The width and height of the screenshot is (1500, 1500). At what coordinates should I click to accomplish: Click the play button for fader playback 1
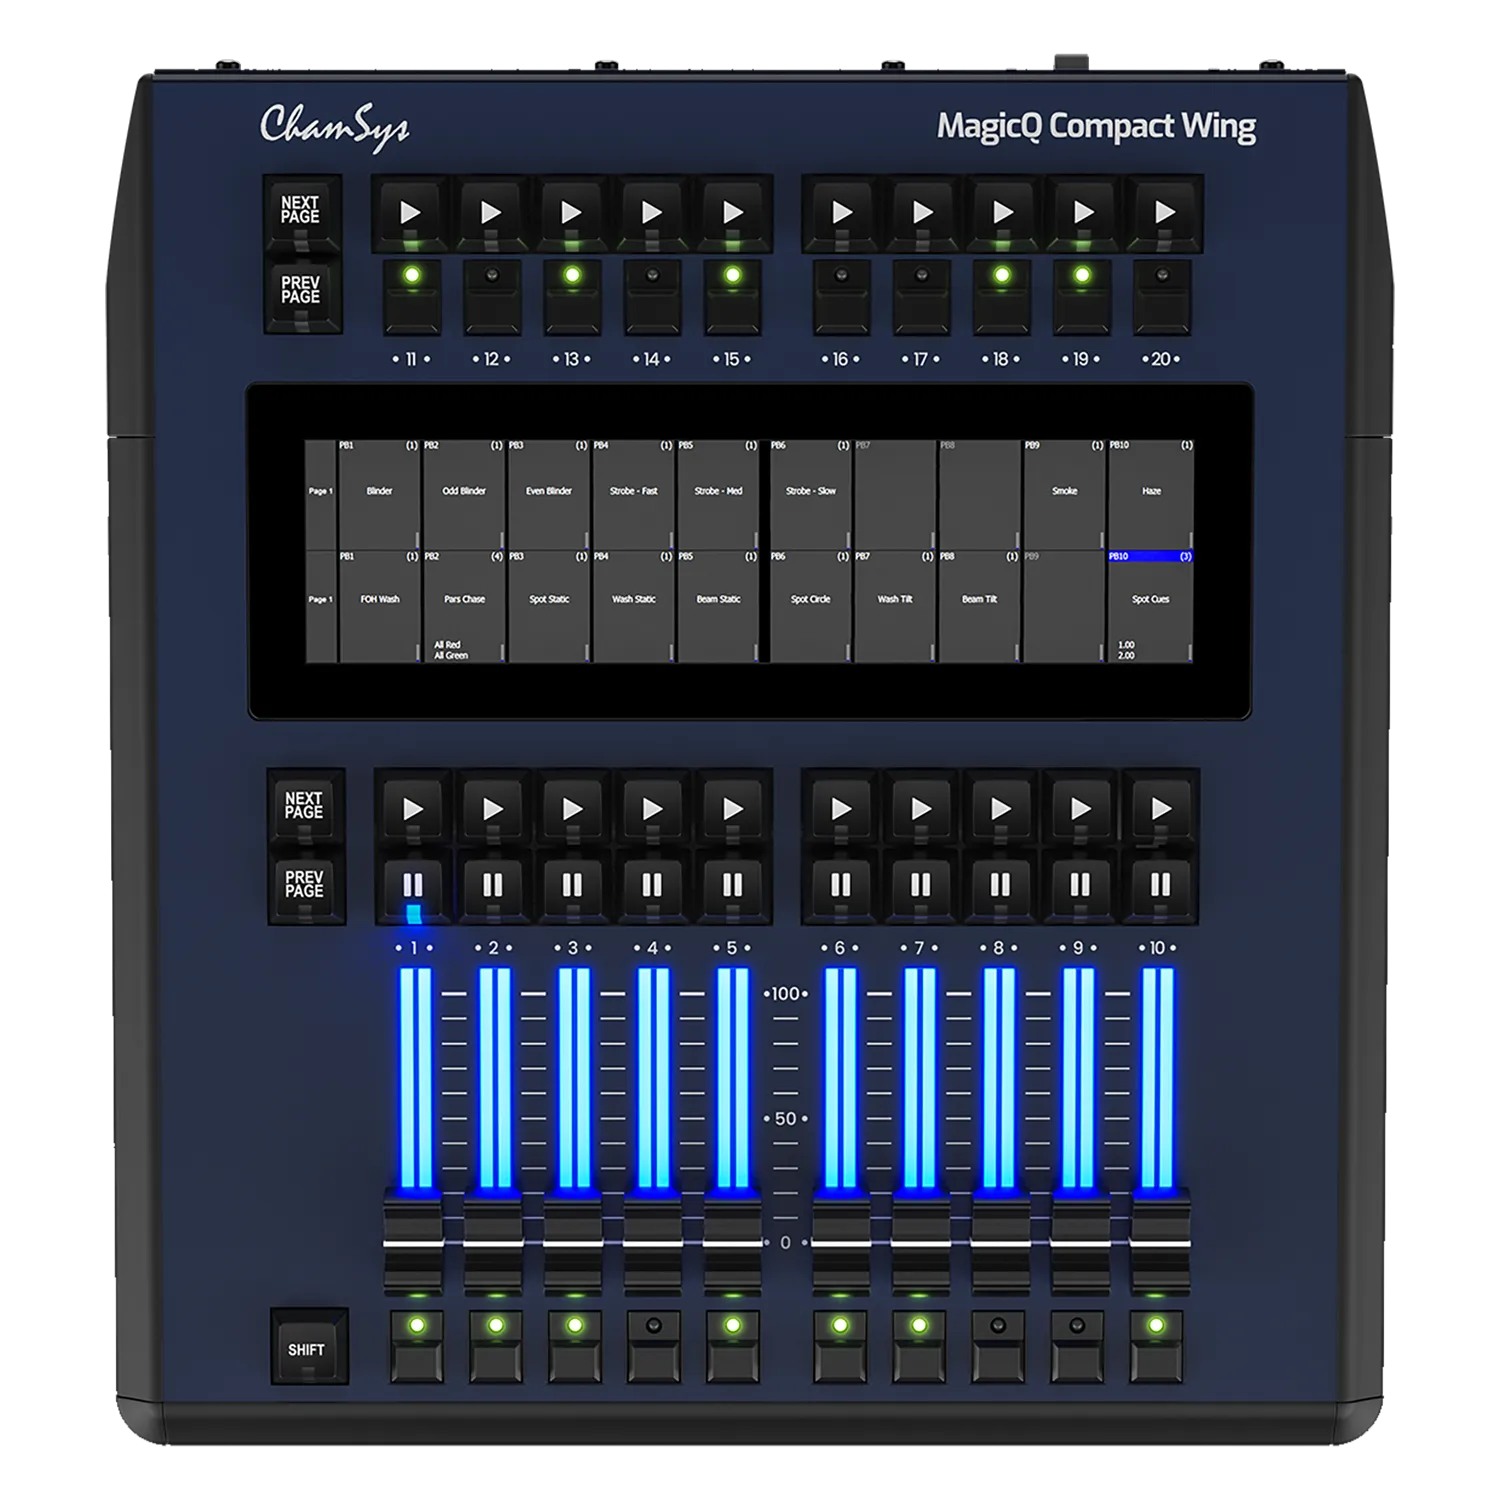tap(412, 809)
